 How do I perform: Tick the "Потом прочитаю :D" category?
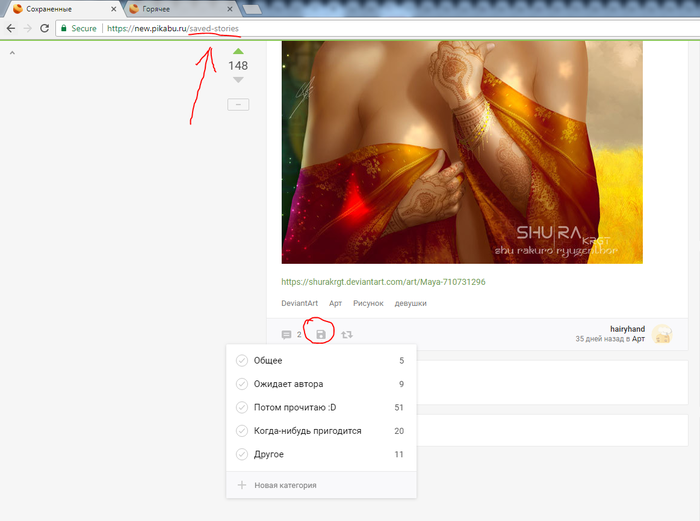tap(241, 407)
